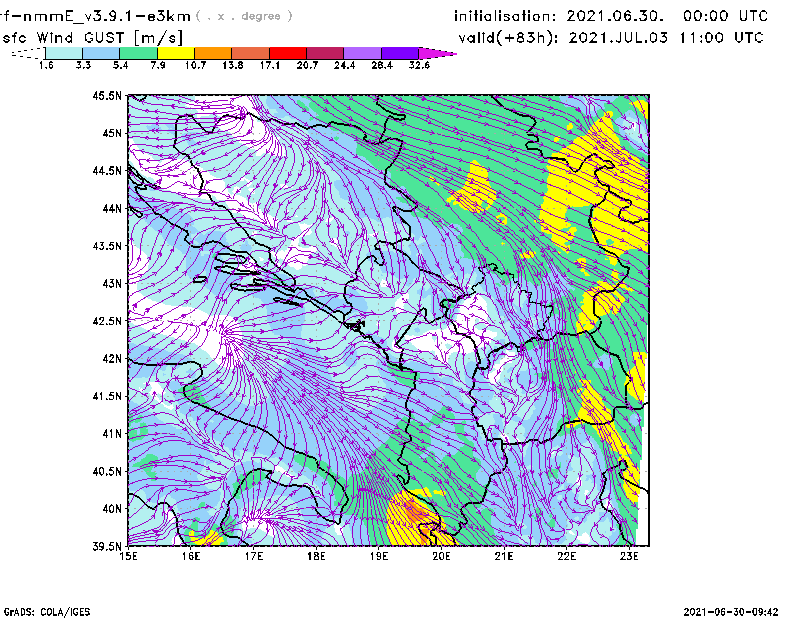Click the '15E' longitude label

coord(128,556)
